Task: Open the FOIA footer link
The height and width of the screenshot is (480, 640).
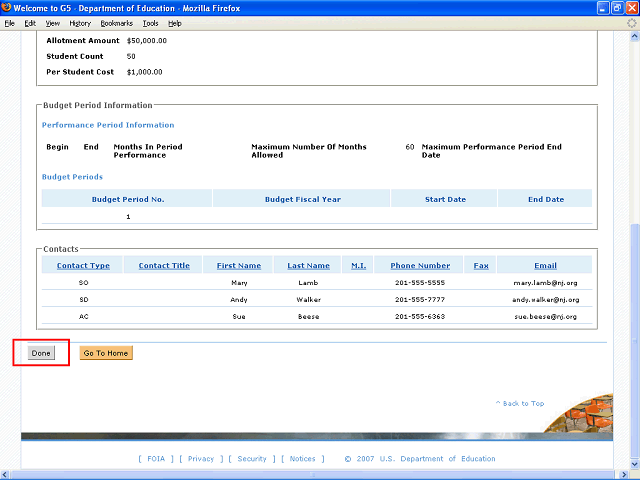Action: (x=155, y=459)
